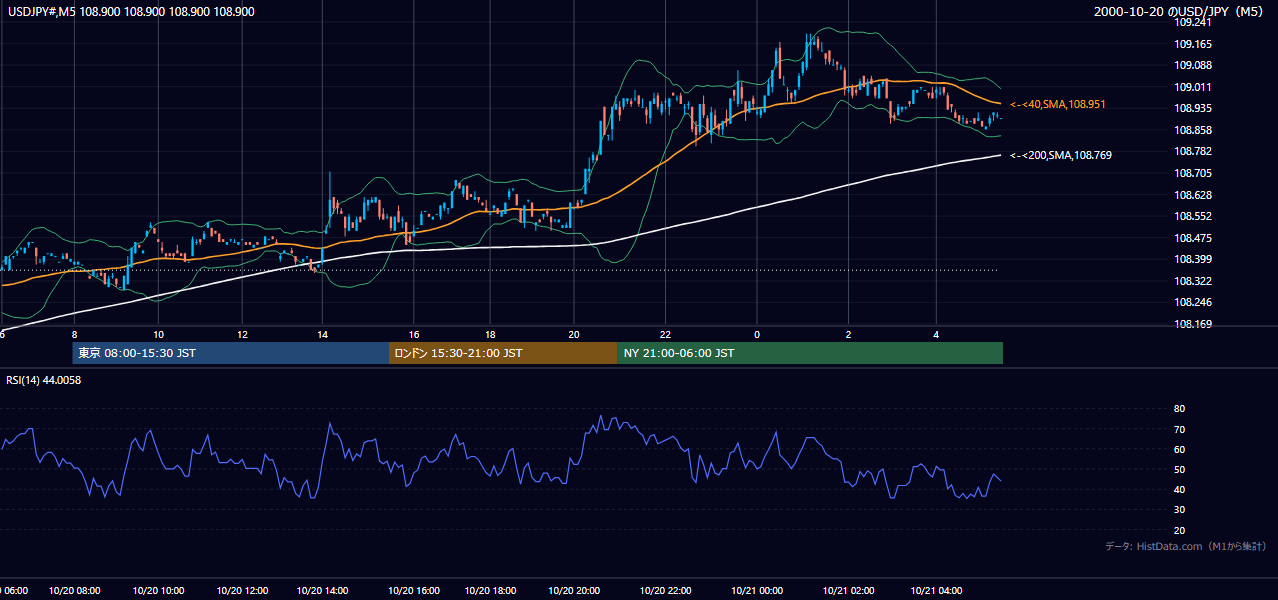Image resolution: width=1278 pixels, height=600 pixels.
Task: Click the 108.322 price axis label
Action: coord(1193,281)
